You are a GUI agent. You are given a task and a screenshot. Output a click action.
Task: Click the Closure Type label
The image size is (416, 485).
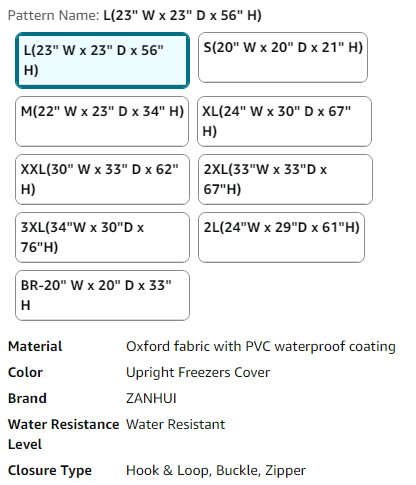click(50, 470)
